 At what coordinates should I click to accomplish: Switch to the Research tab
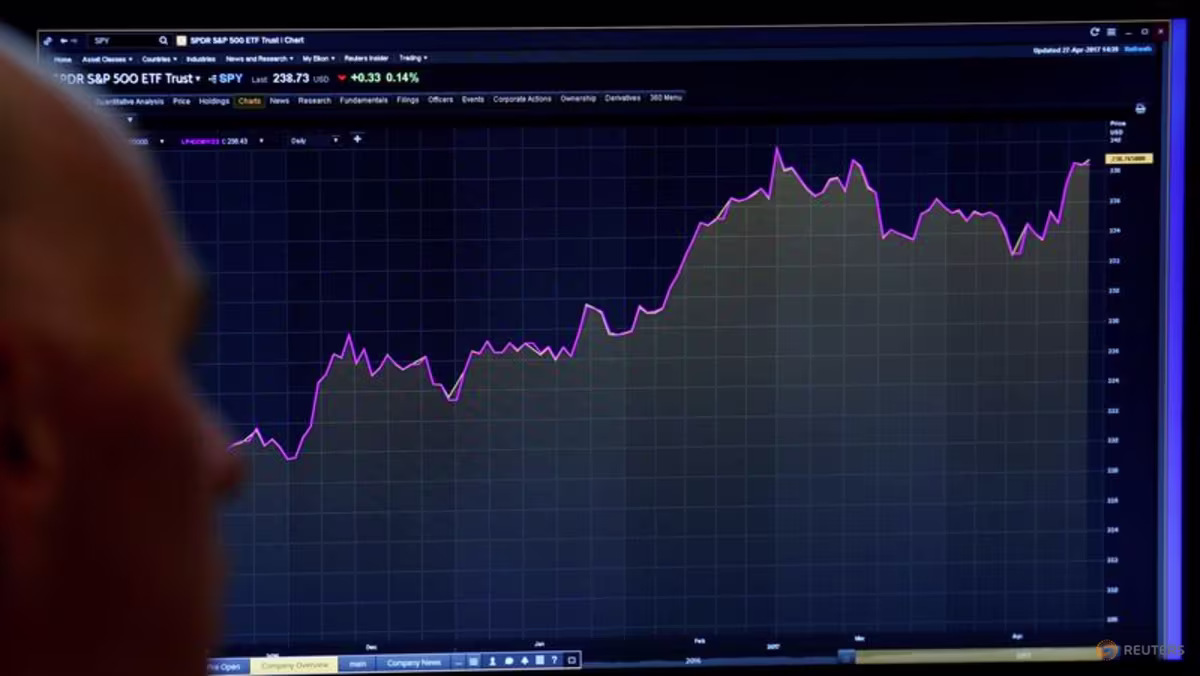(314, 101)
